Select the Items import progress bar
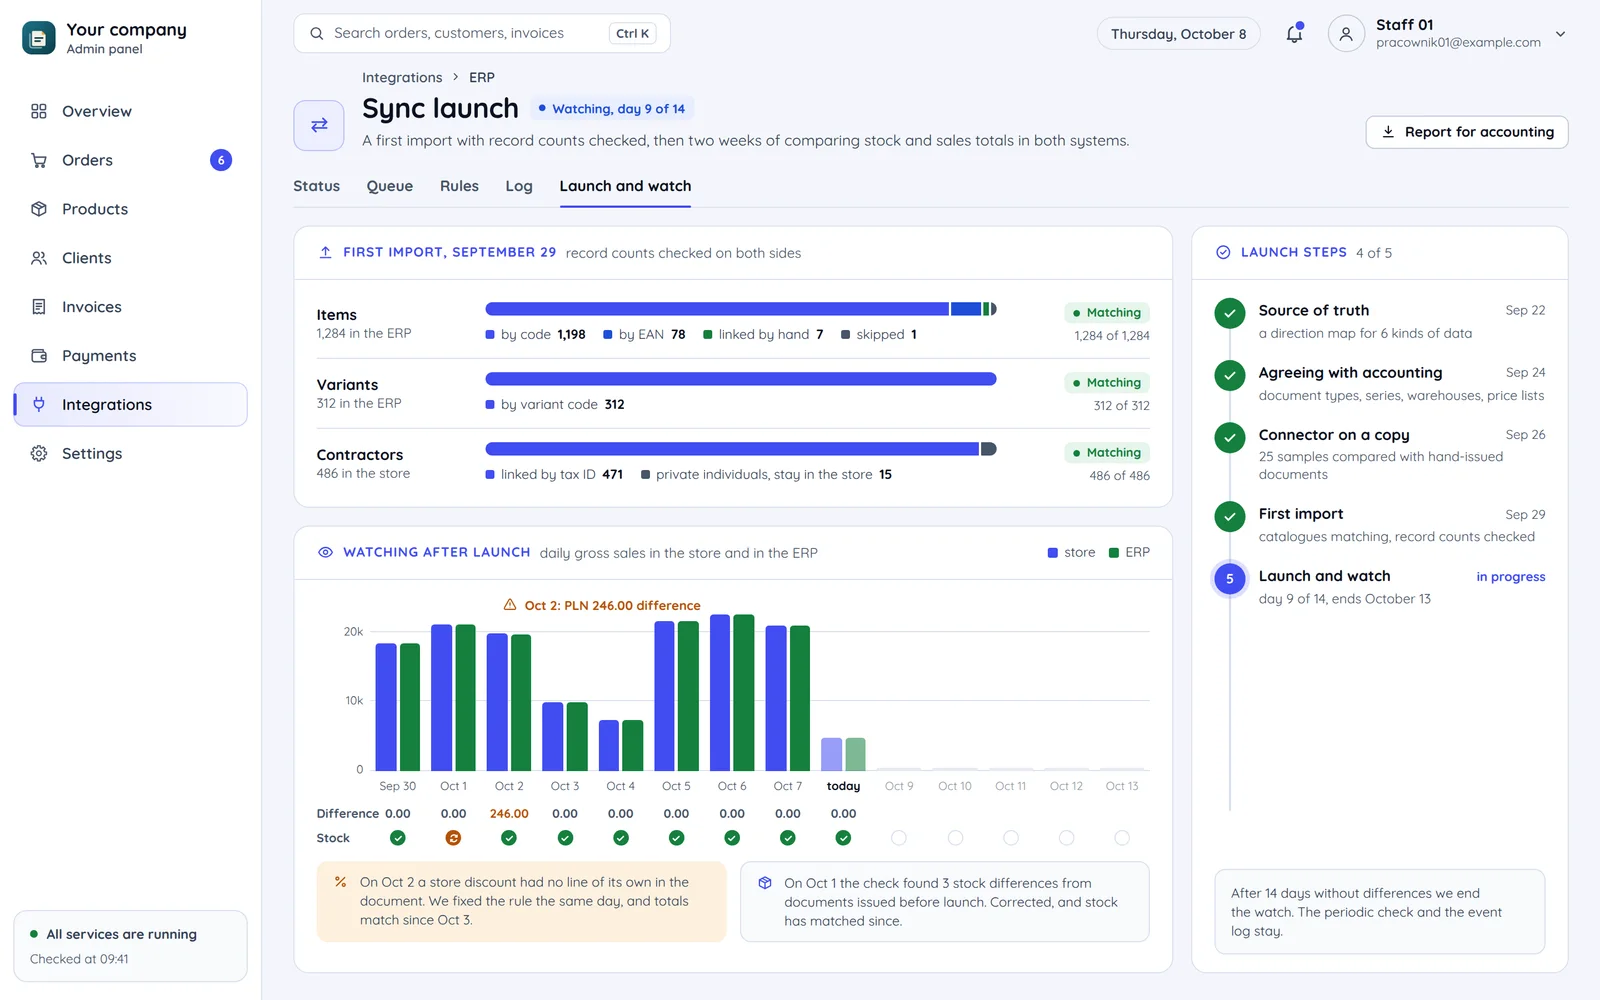The height and width of the screenshot is (1000, 1600). [x=741, y=309]
